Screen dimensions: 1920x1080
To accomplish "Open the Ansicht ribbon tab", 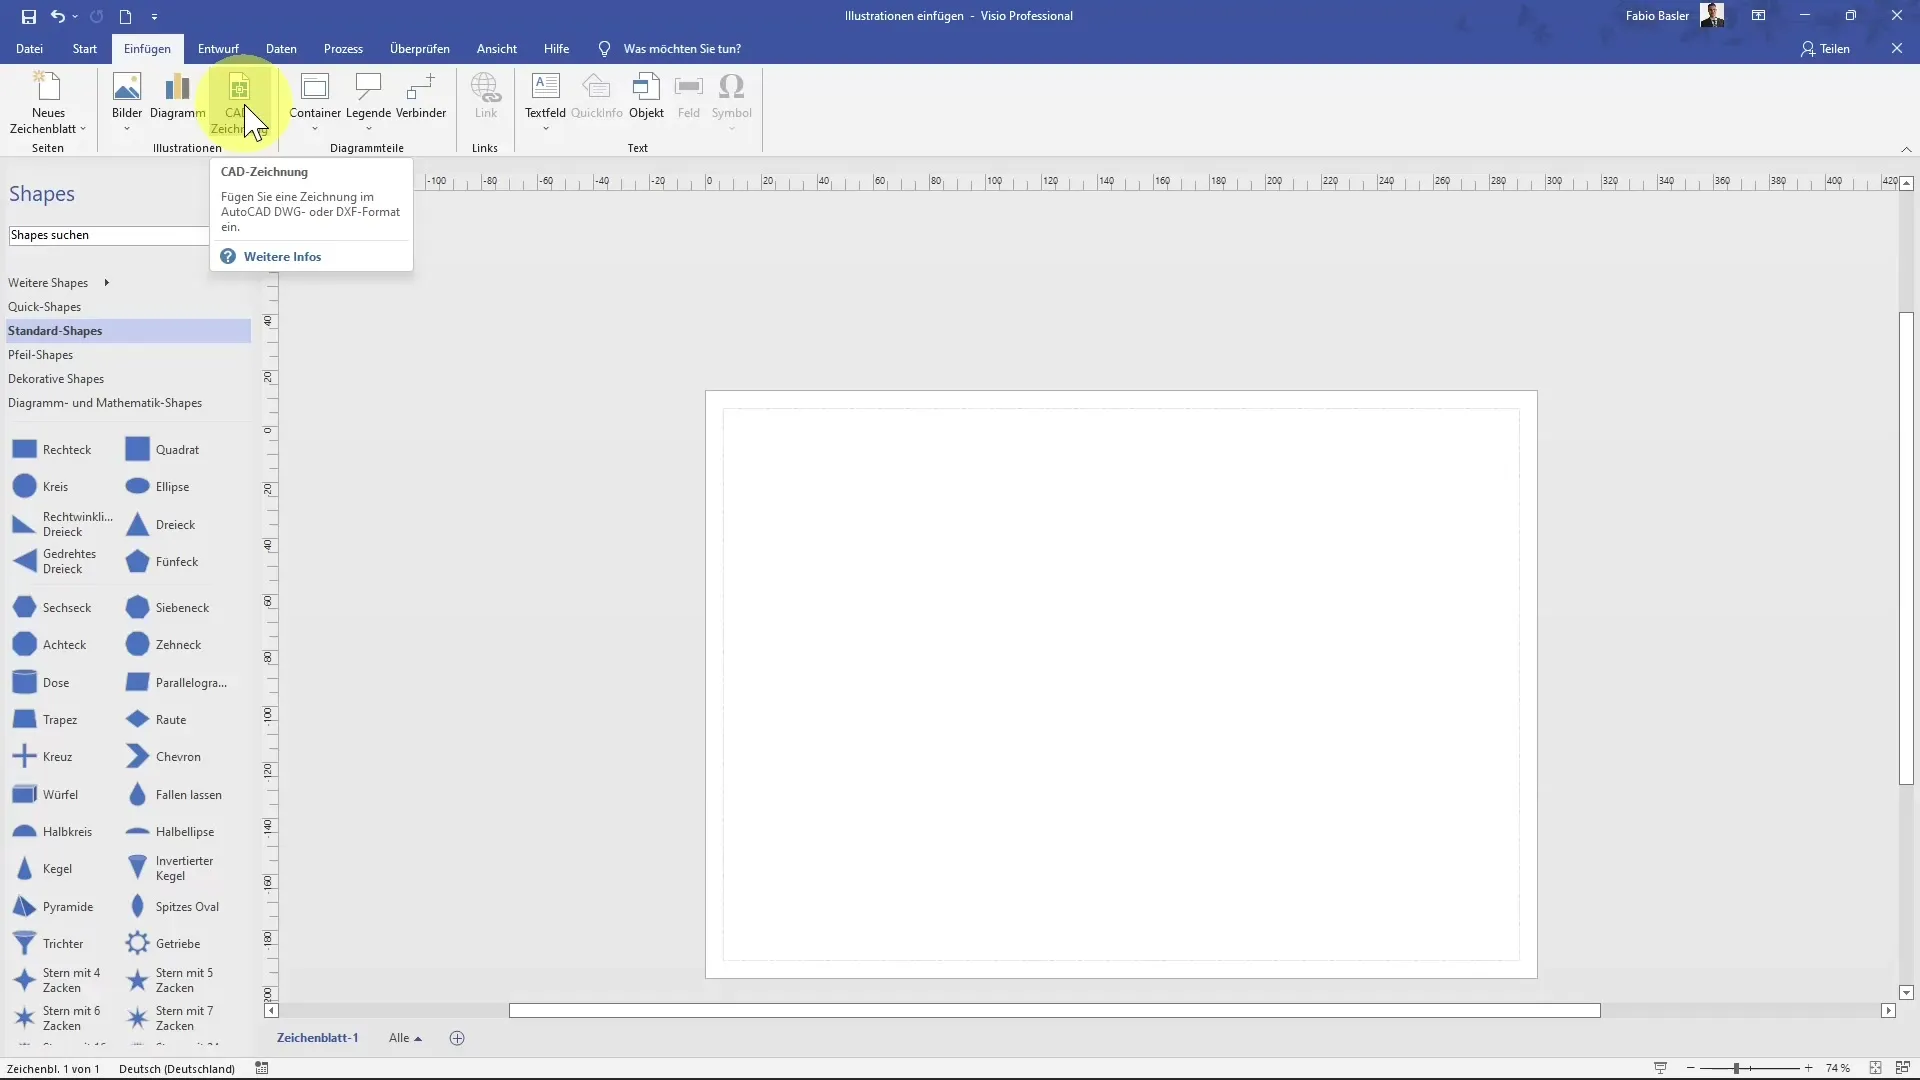I will coord(497,48).
